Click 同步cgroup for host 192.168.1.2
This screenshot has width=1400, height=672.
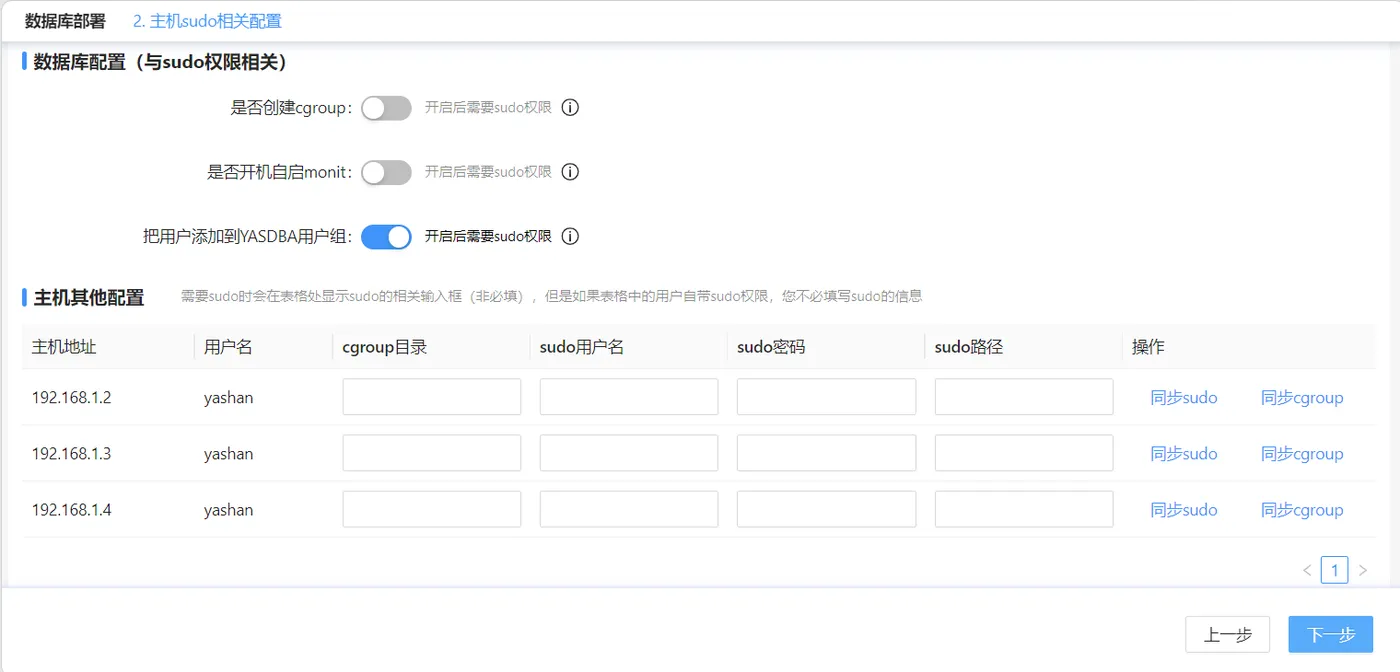(1302, 397)
